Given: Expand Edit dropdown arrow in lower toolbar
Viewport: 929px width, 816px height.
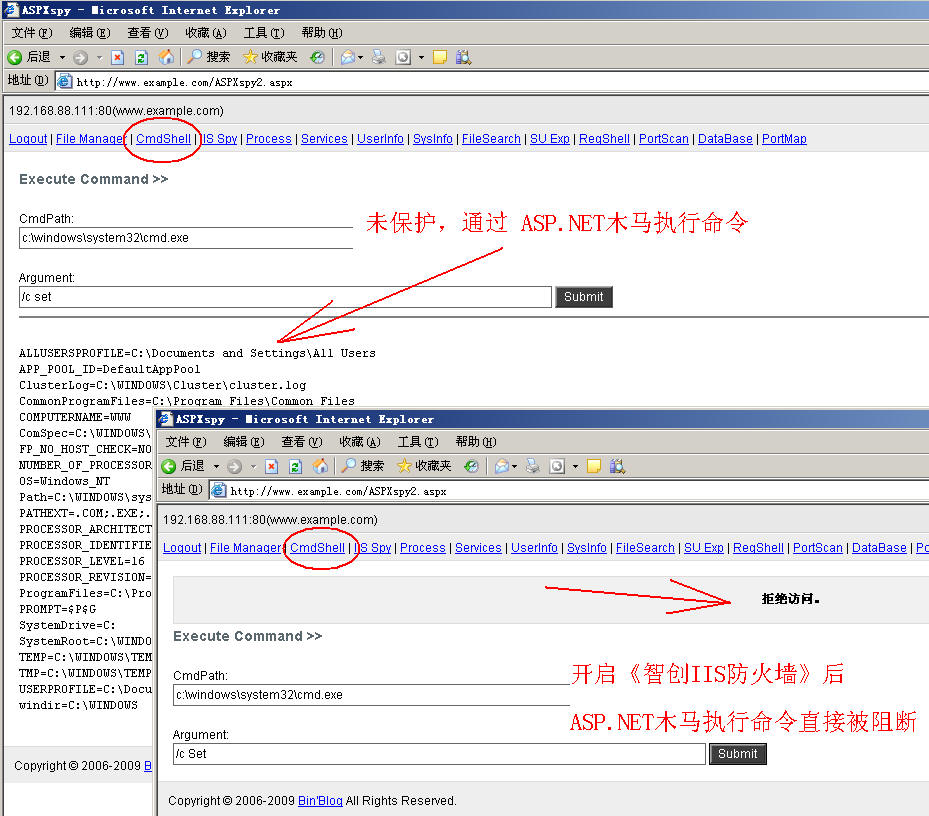Looking at the screenshot, I should 575,466.
